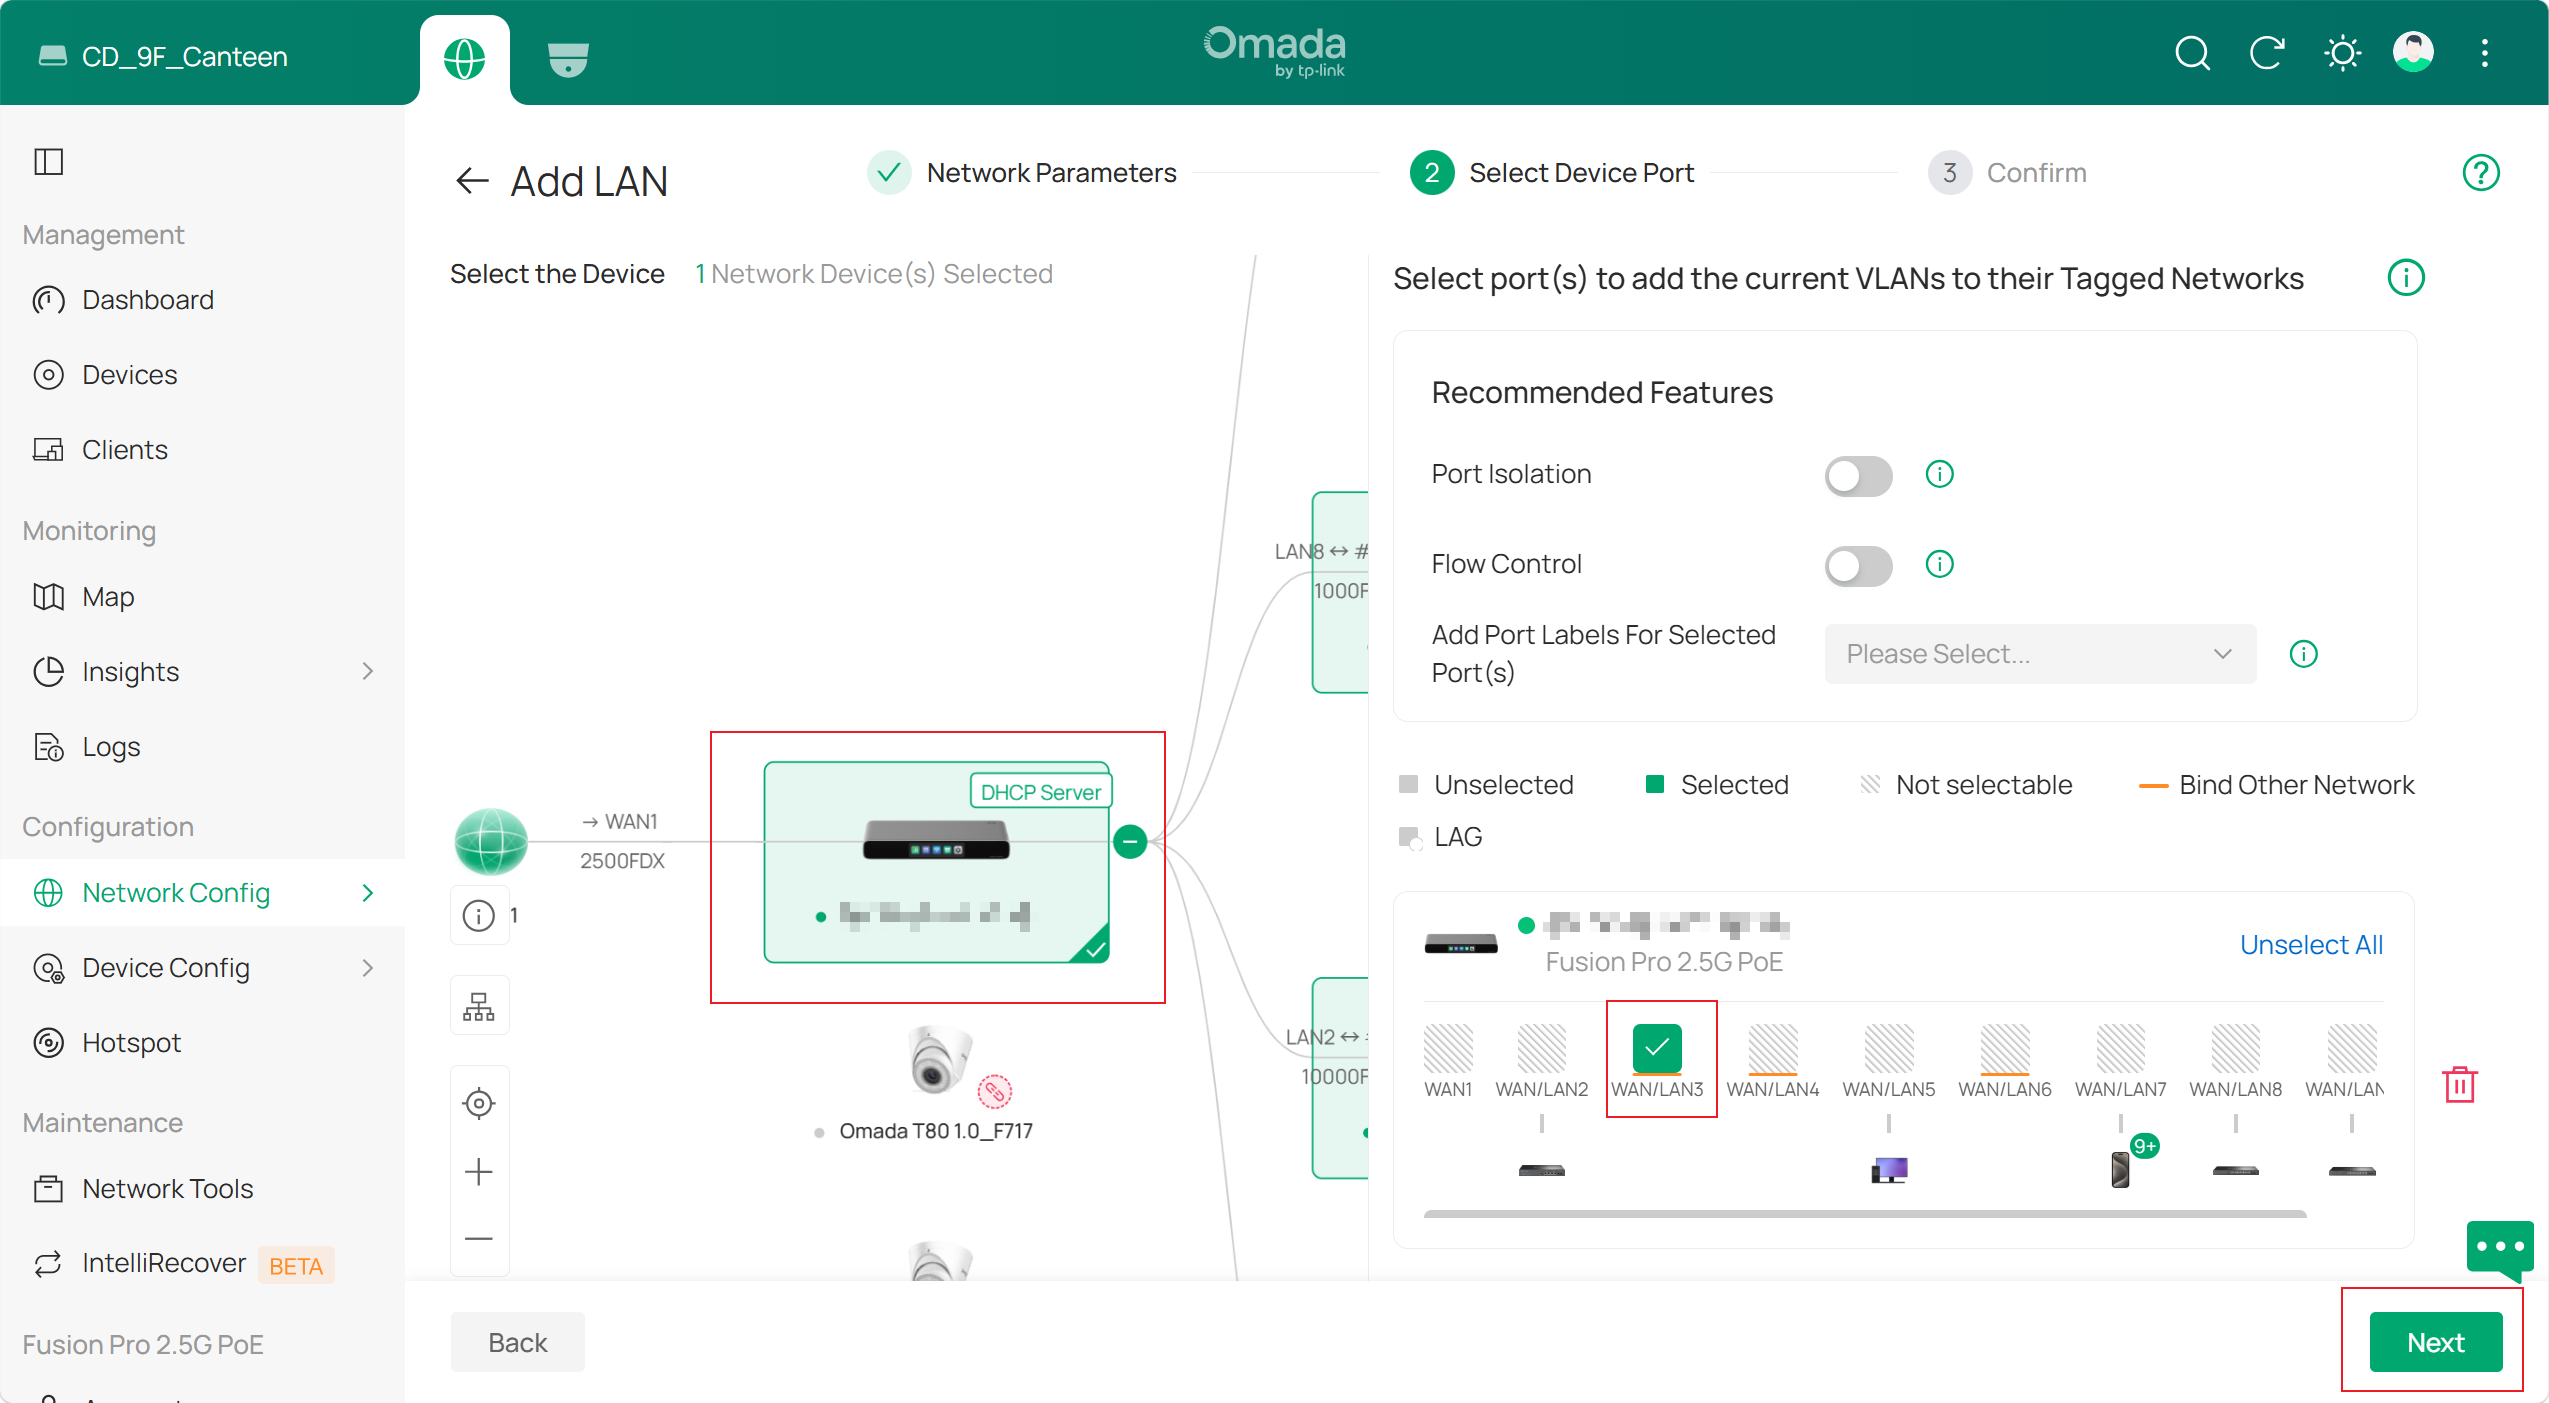
Task: Select the WAN/LAN8 port box
Action: 2236,1048
